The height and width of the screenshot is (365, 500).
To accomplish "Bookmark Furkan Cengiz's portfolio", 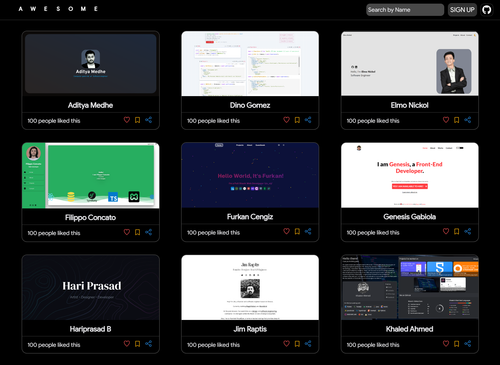I will pyautogui.click(x=297, y=231).
